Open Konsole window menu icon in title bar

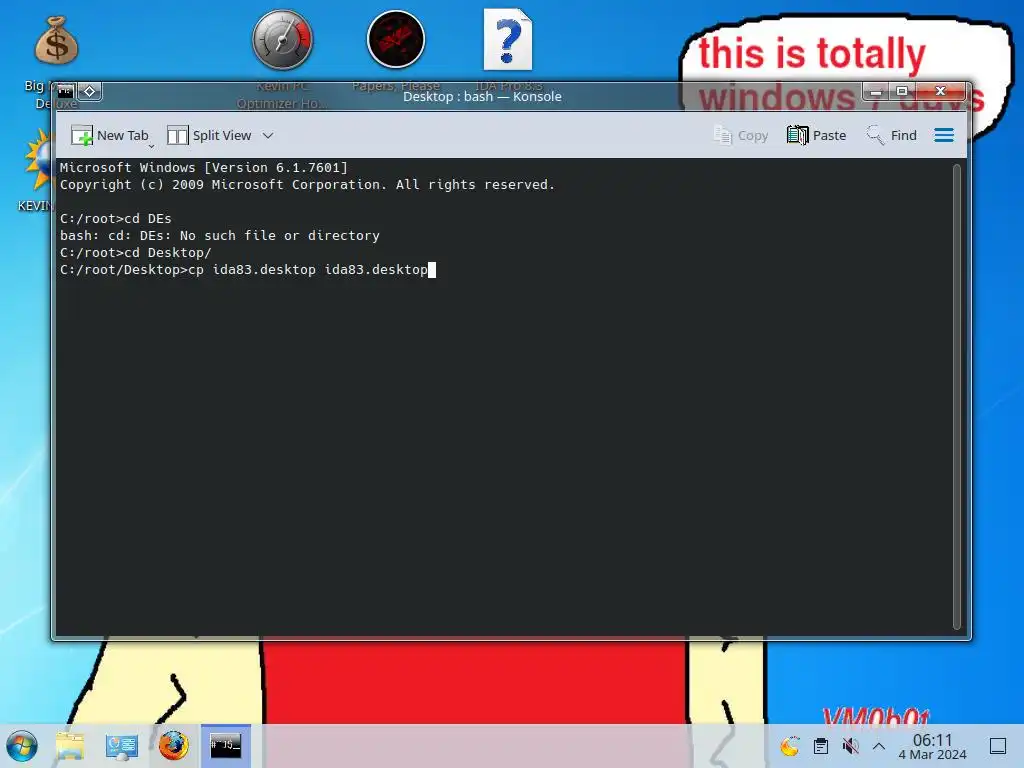click(65, 91)
